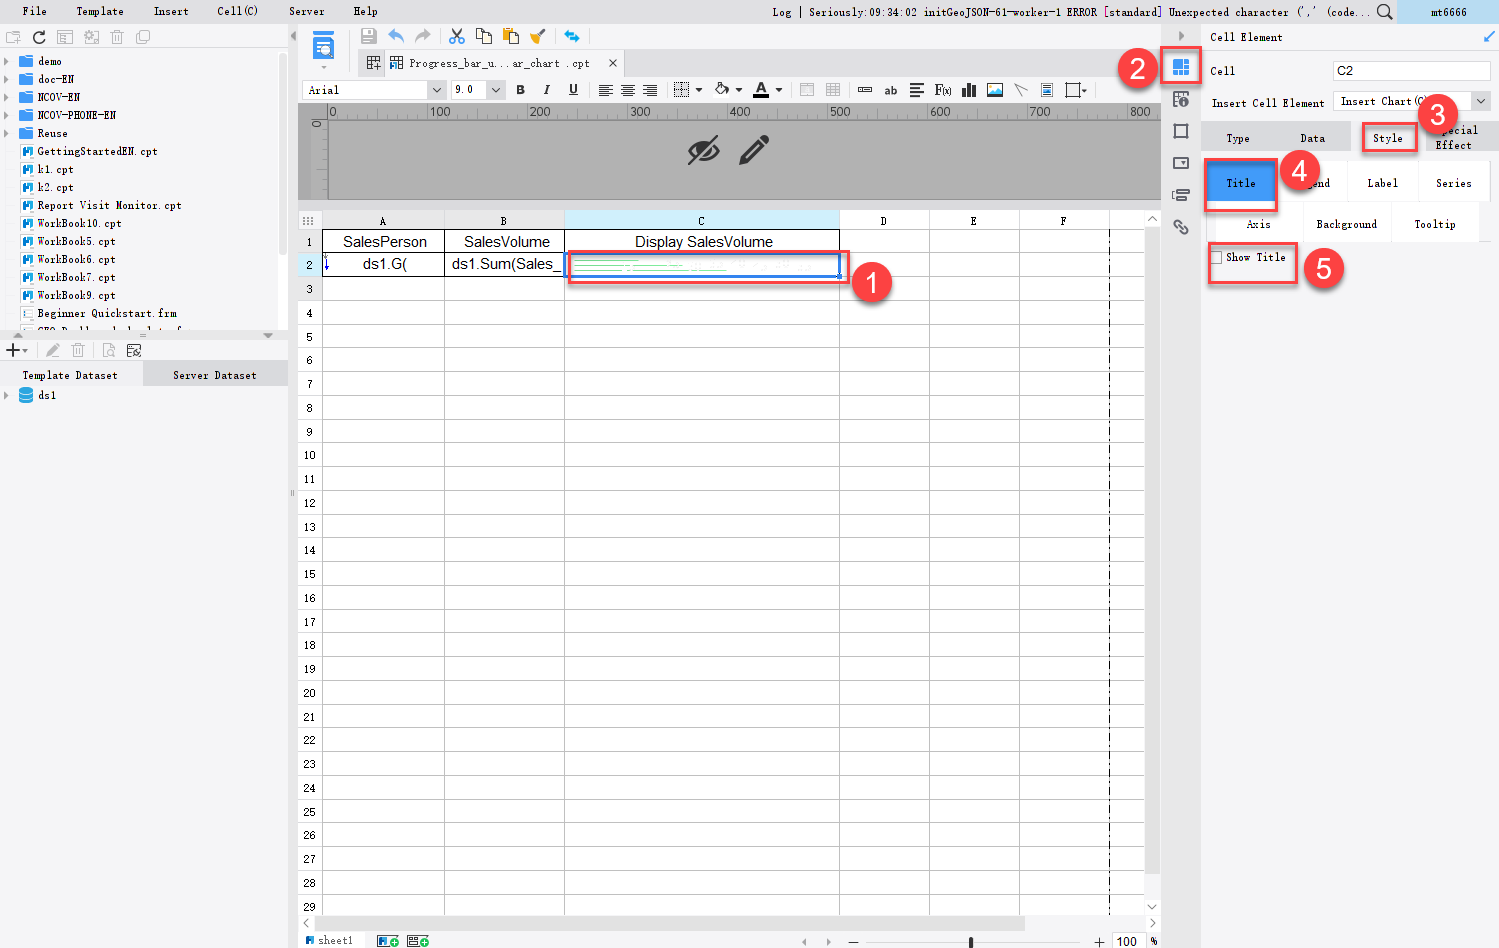Open the Cell Element panel
Screen dimensions: 1499x948
1181,66
